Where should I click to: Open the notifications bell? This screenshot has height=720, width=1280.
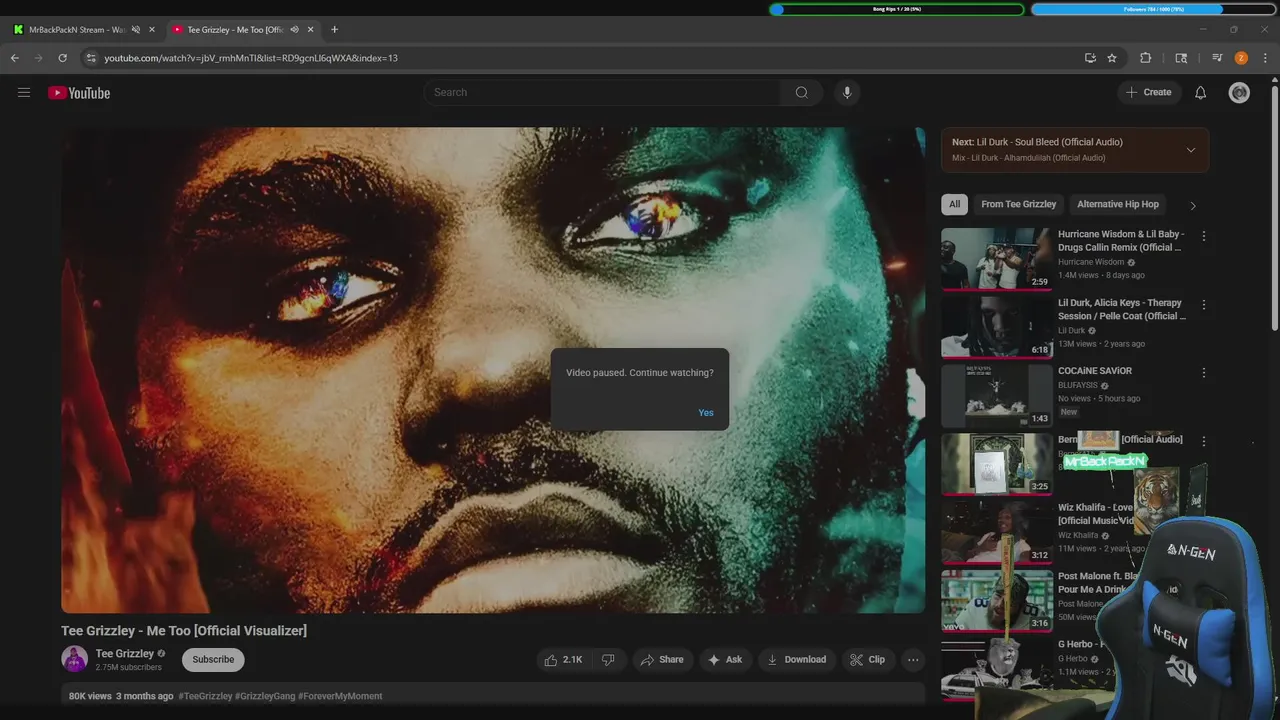(1201, 92)
